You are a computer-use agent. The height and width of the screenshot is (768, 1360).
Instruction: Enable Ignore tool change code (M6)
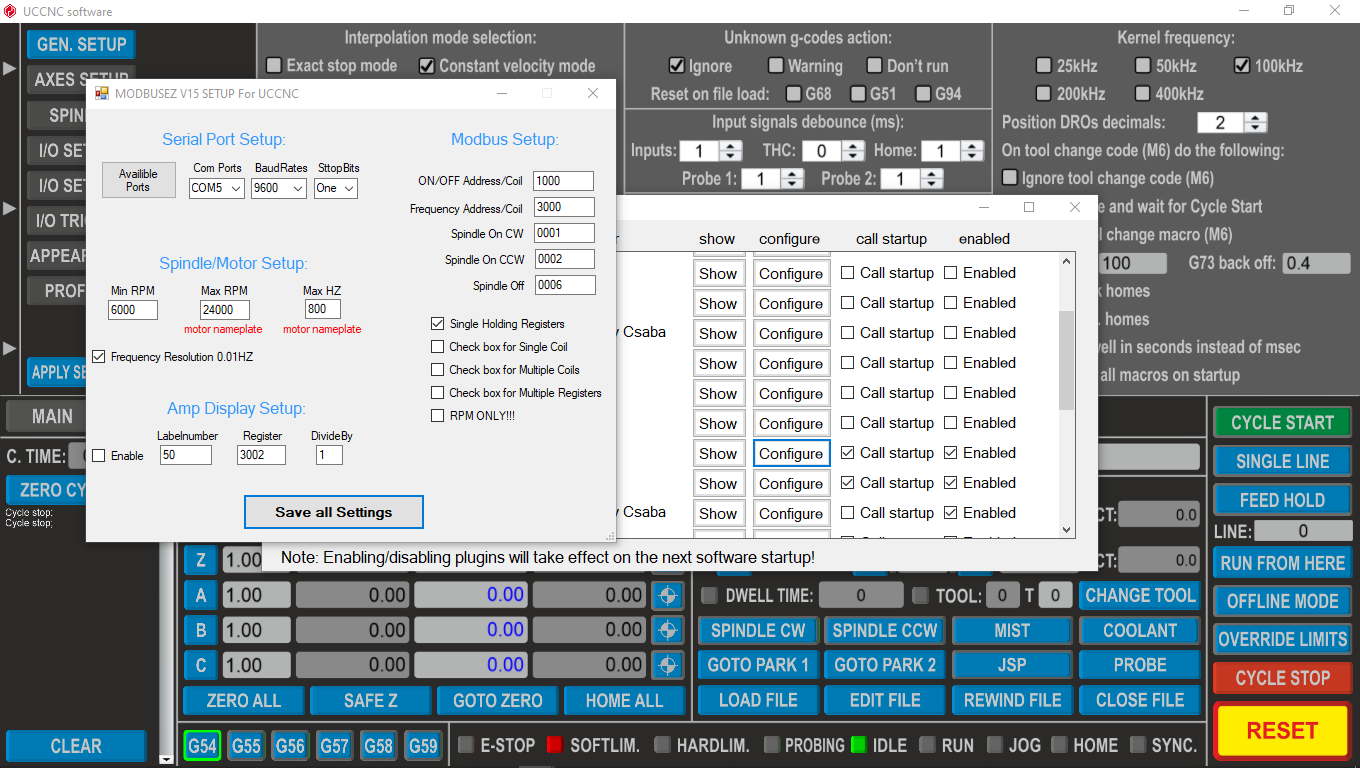coord(1010,178)
